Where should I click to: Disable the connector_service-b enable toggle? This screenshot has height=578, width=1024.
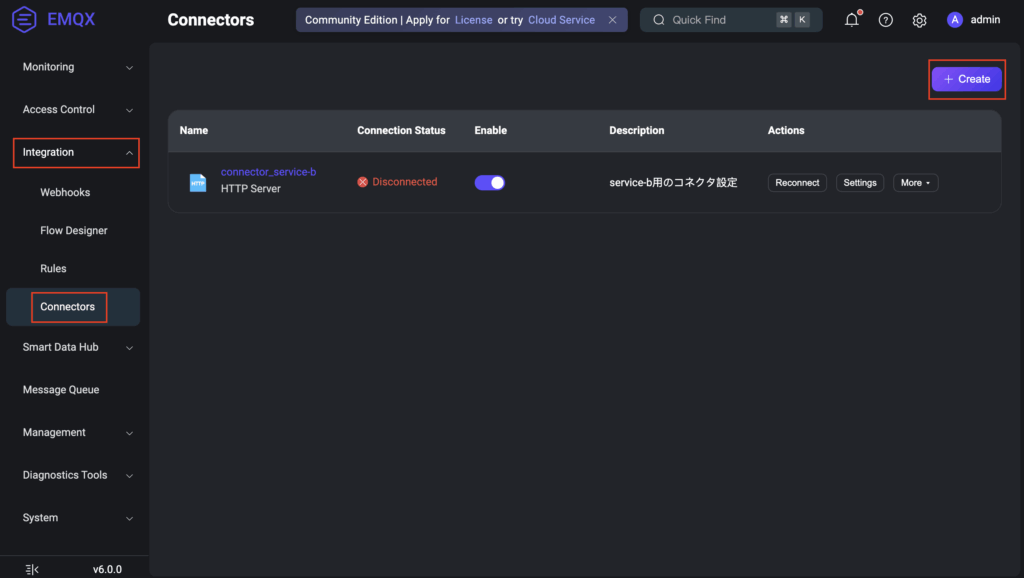click(489, 183)
